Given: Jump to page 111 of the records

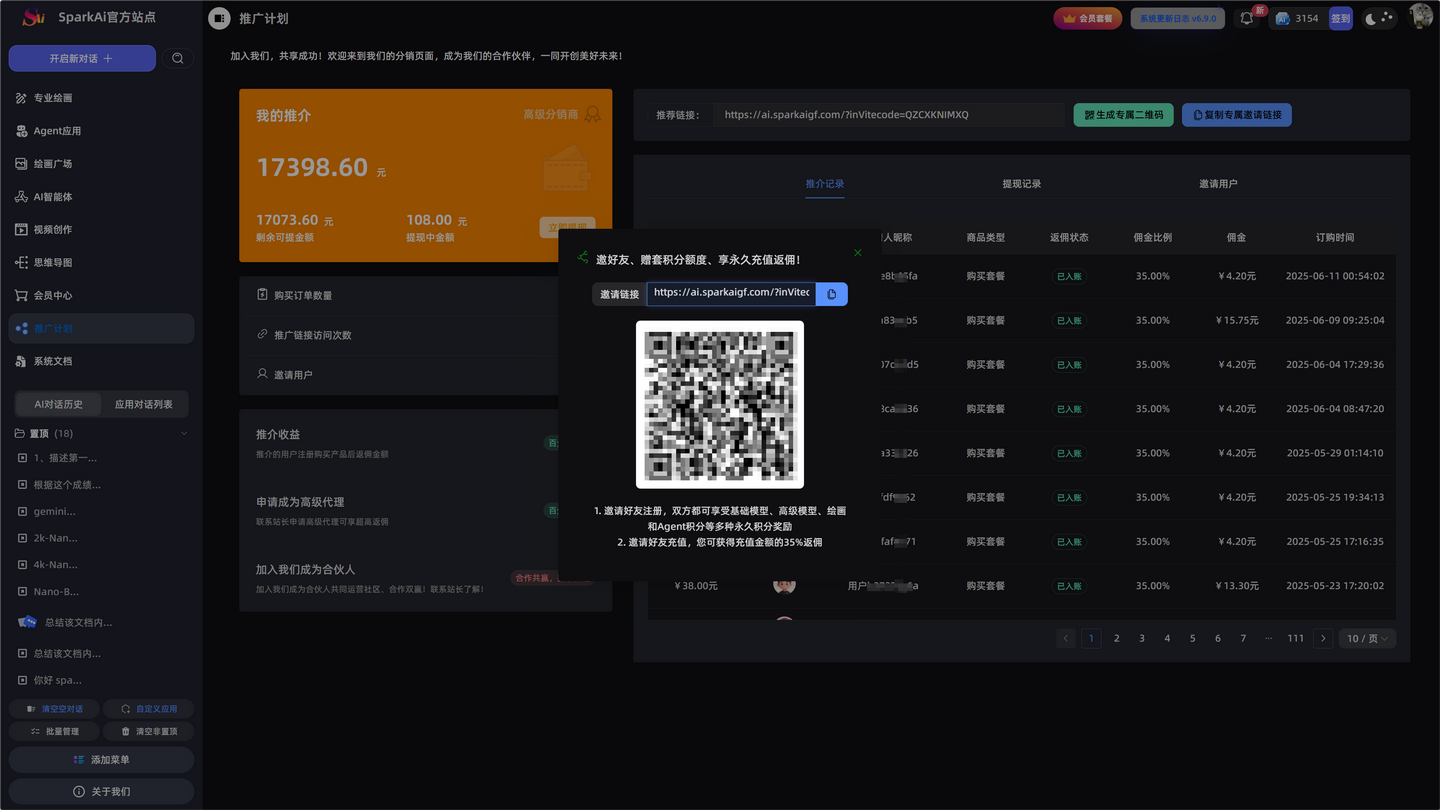Looking at the screenshot, I should point(1296,638).
